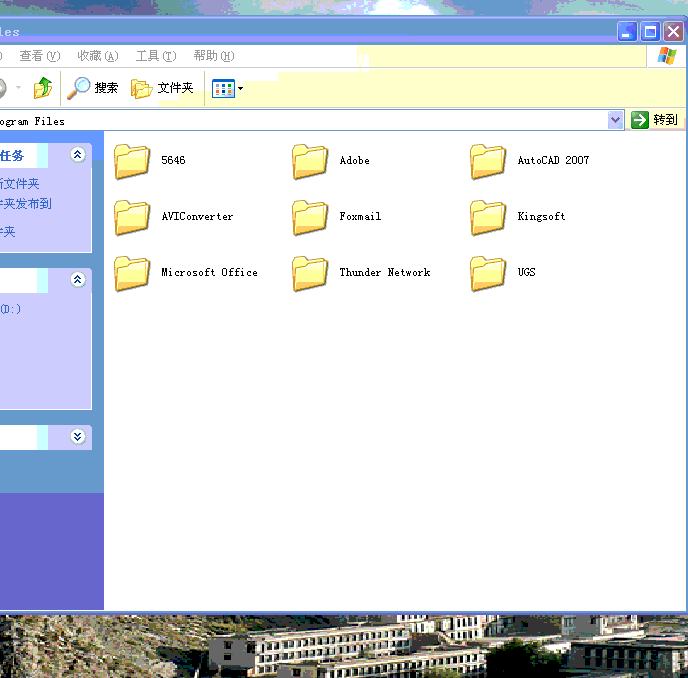Click the Microsoft Office folder name
688x678 pixels.
(209, 272)
